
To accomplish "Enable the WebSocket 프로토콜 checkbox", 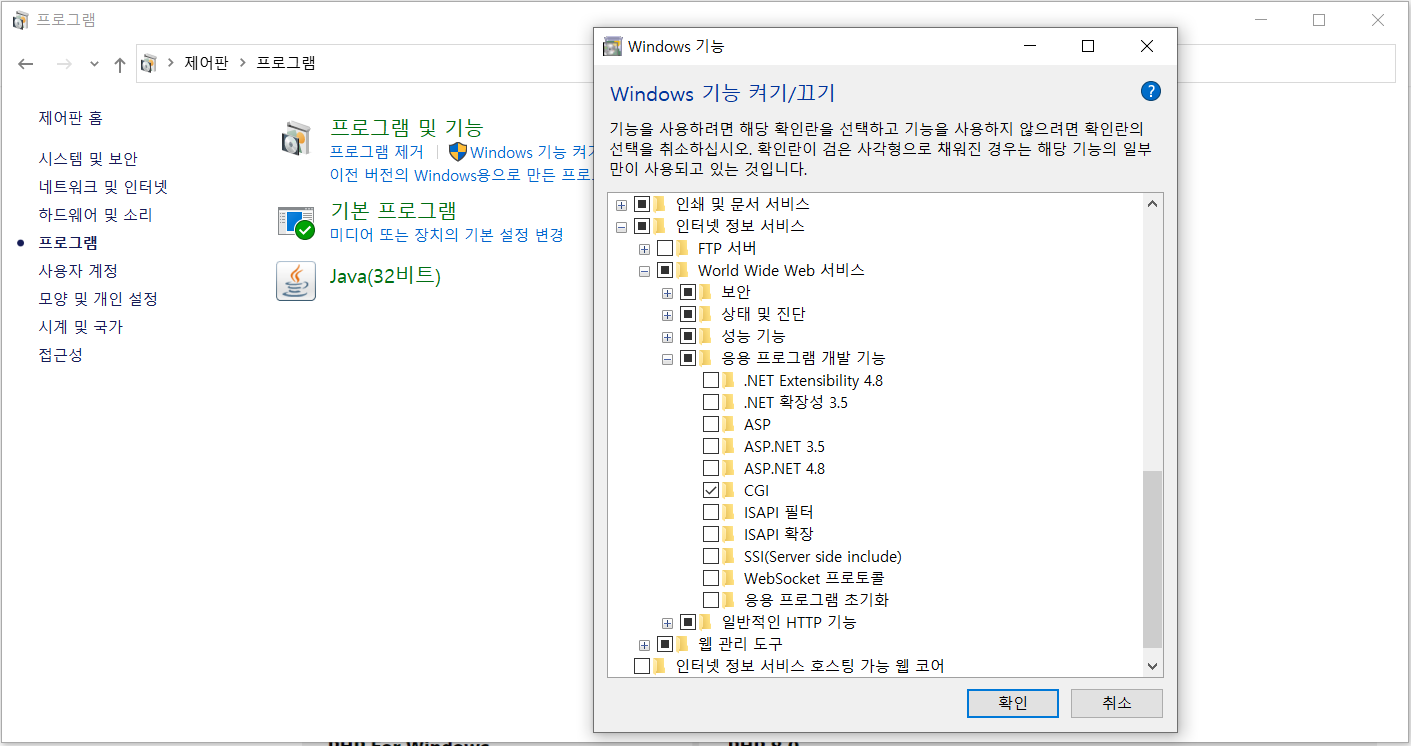I will tap(711, 578).
